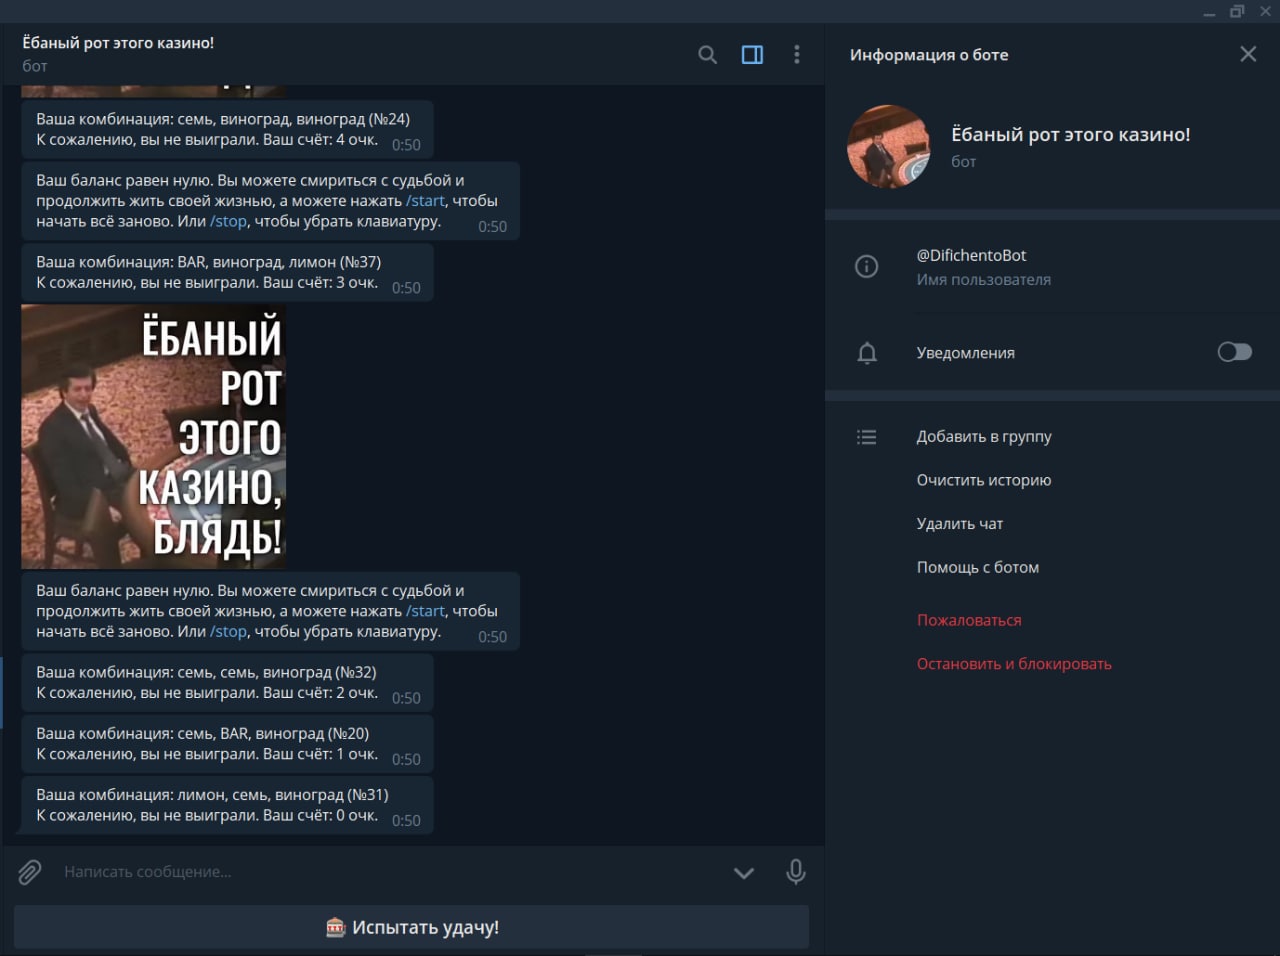
Task: Click message with combination №32
Action: tap(227, 682)
